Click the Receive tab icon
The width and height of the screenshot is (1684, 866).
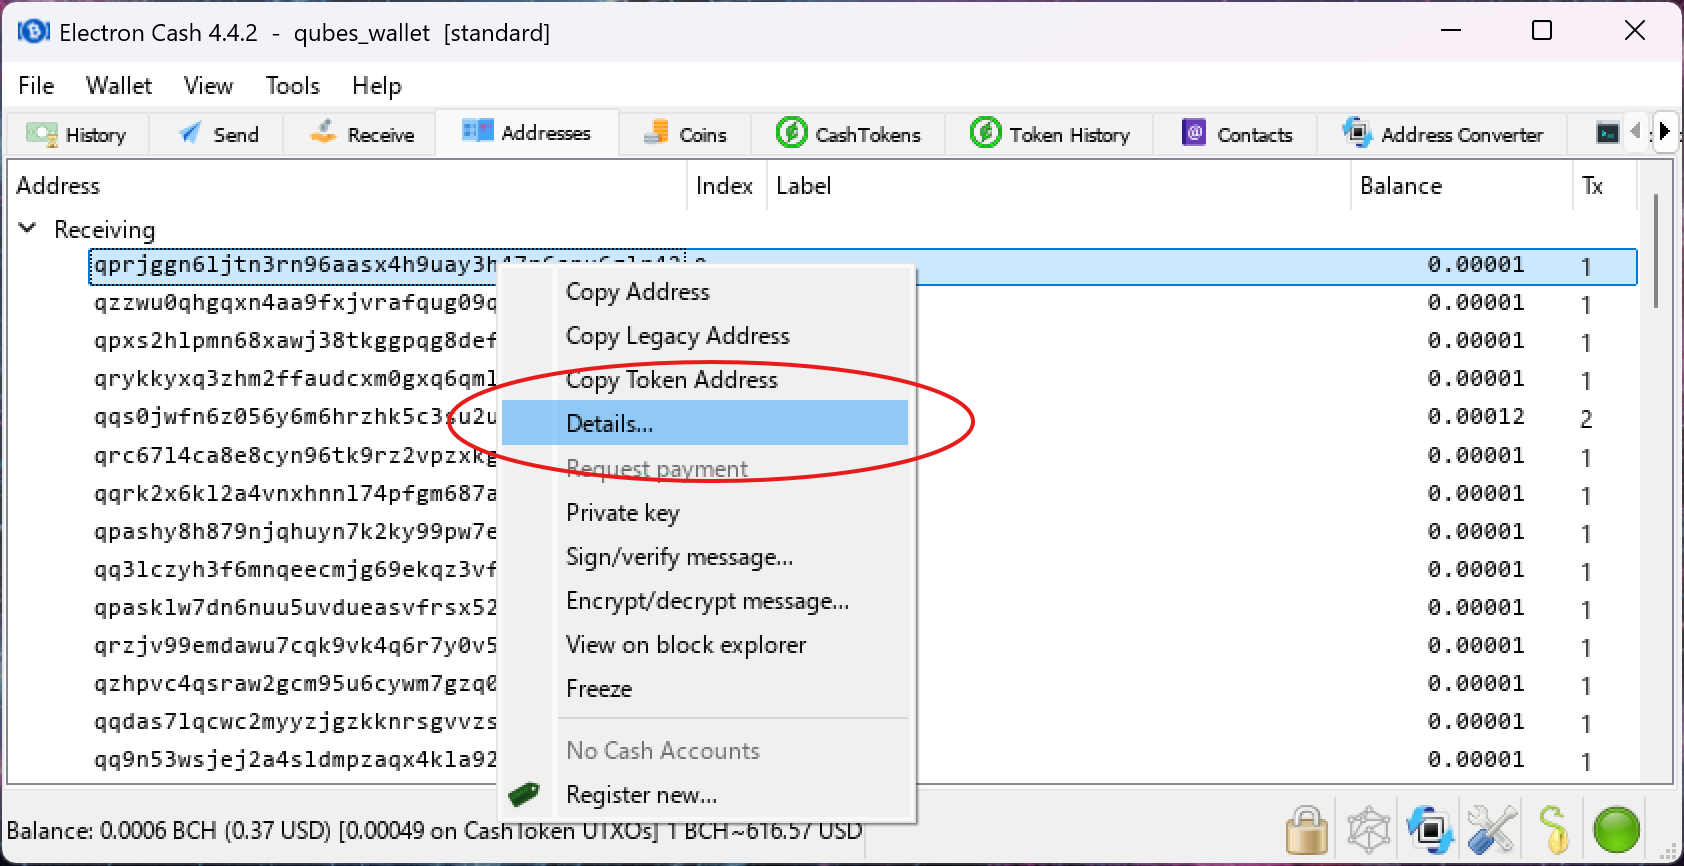coord(323,132)
